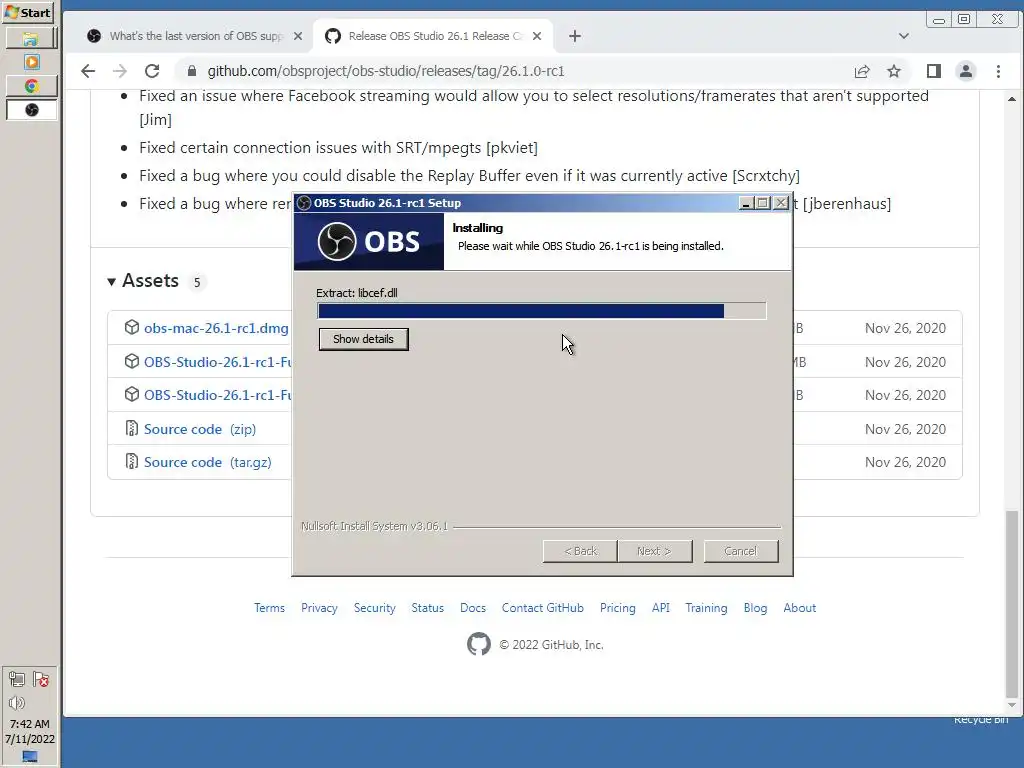The height and width of the screenshot is (768, 1024).
Task: Open the Action Center flag tray icon
Action: tap(41, 679)
